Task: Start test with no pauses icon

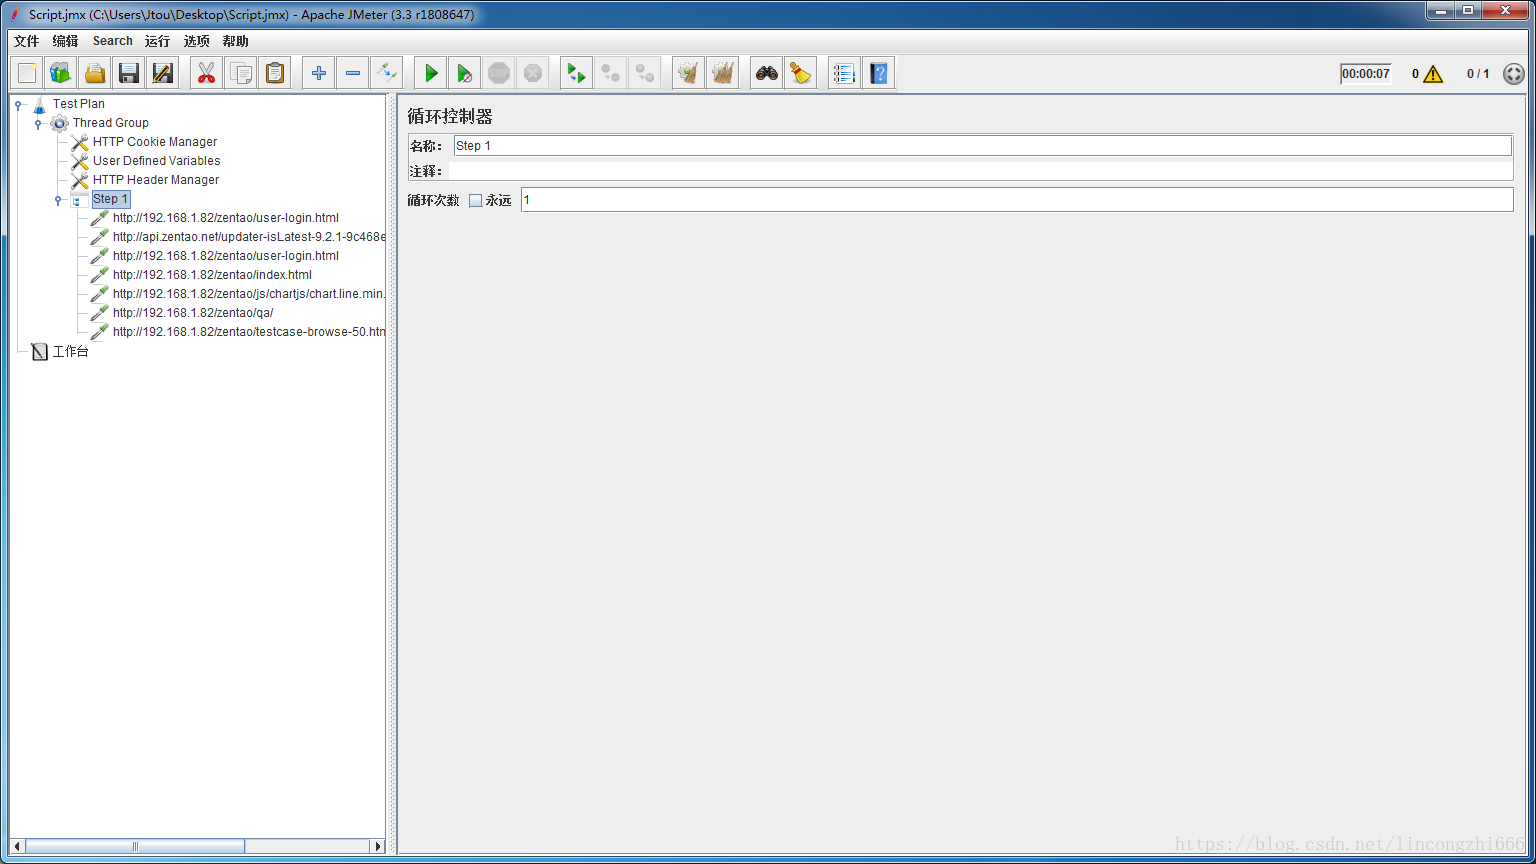Action: [465, 73]
